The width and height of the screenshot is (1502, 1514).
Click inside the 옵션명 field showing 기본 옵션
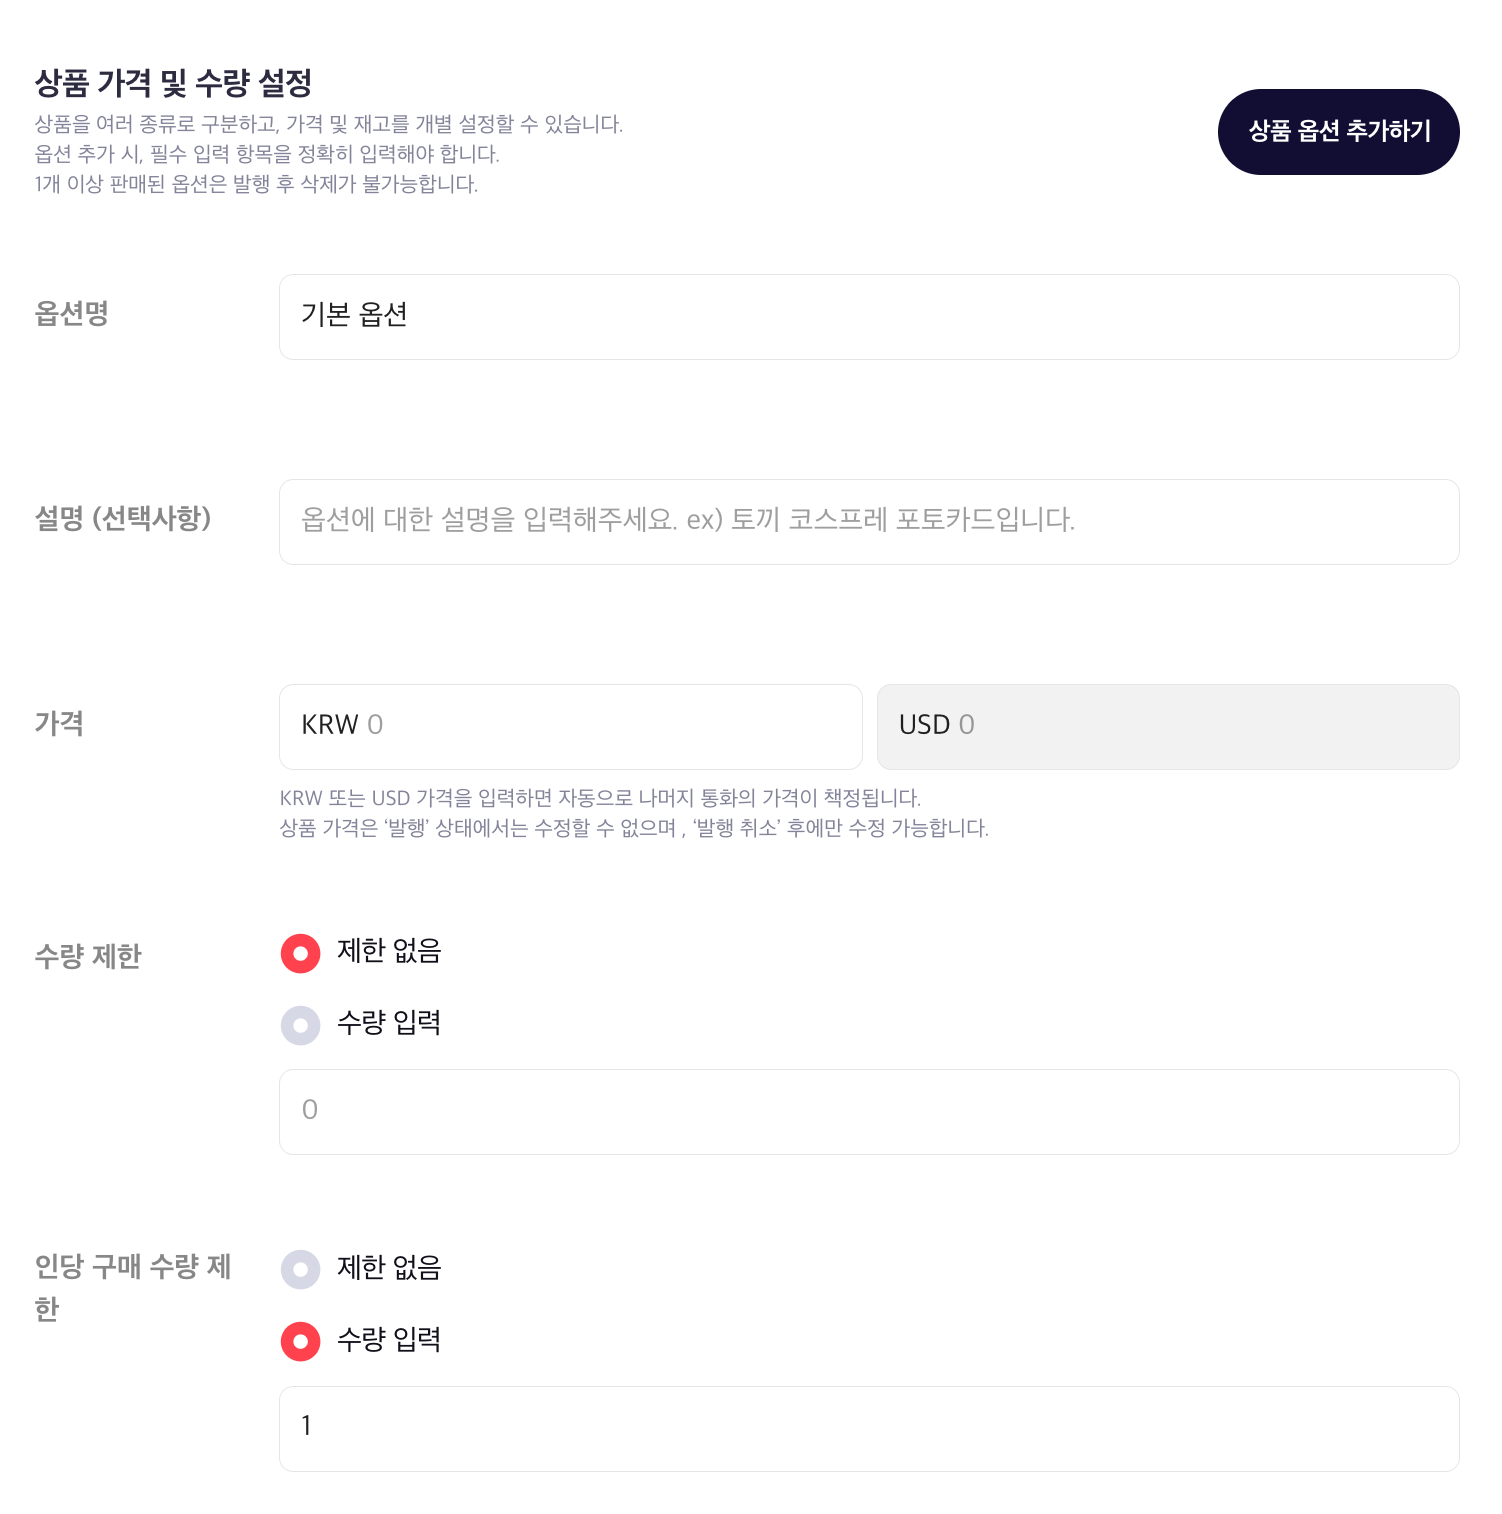point(868,316)
